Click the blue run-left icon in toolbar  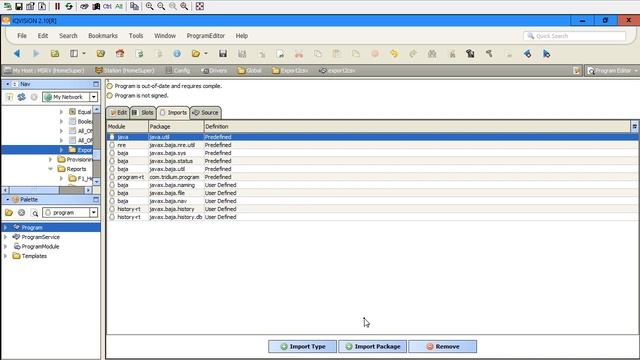pos(527,53)
